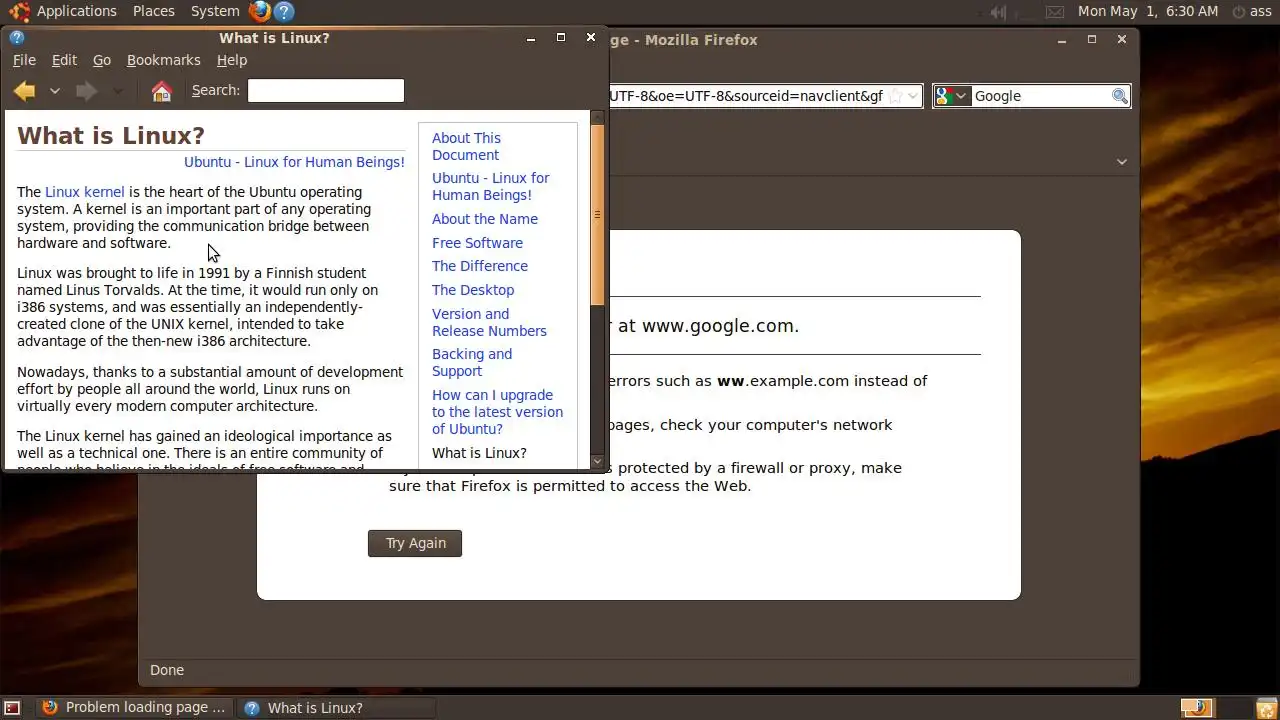Click the 'ass' user name on the top panel
Viewport: 1280px width, 720px height.
pyautogui.click(x=1261, y=12)
